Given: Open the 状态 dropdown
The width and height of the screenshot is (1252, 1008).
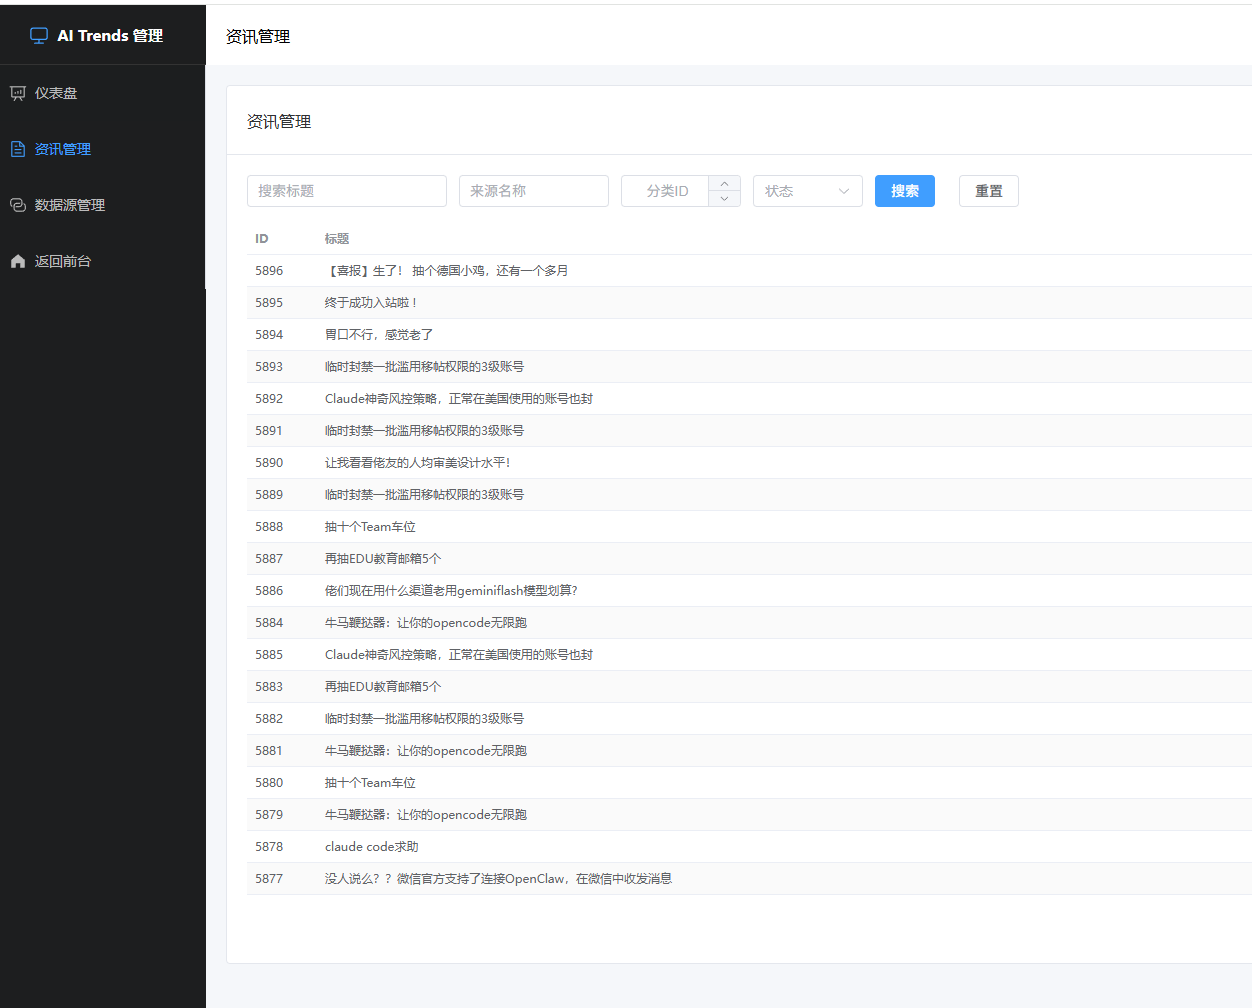Looking at the screenshot, I should 808,191.
